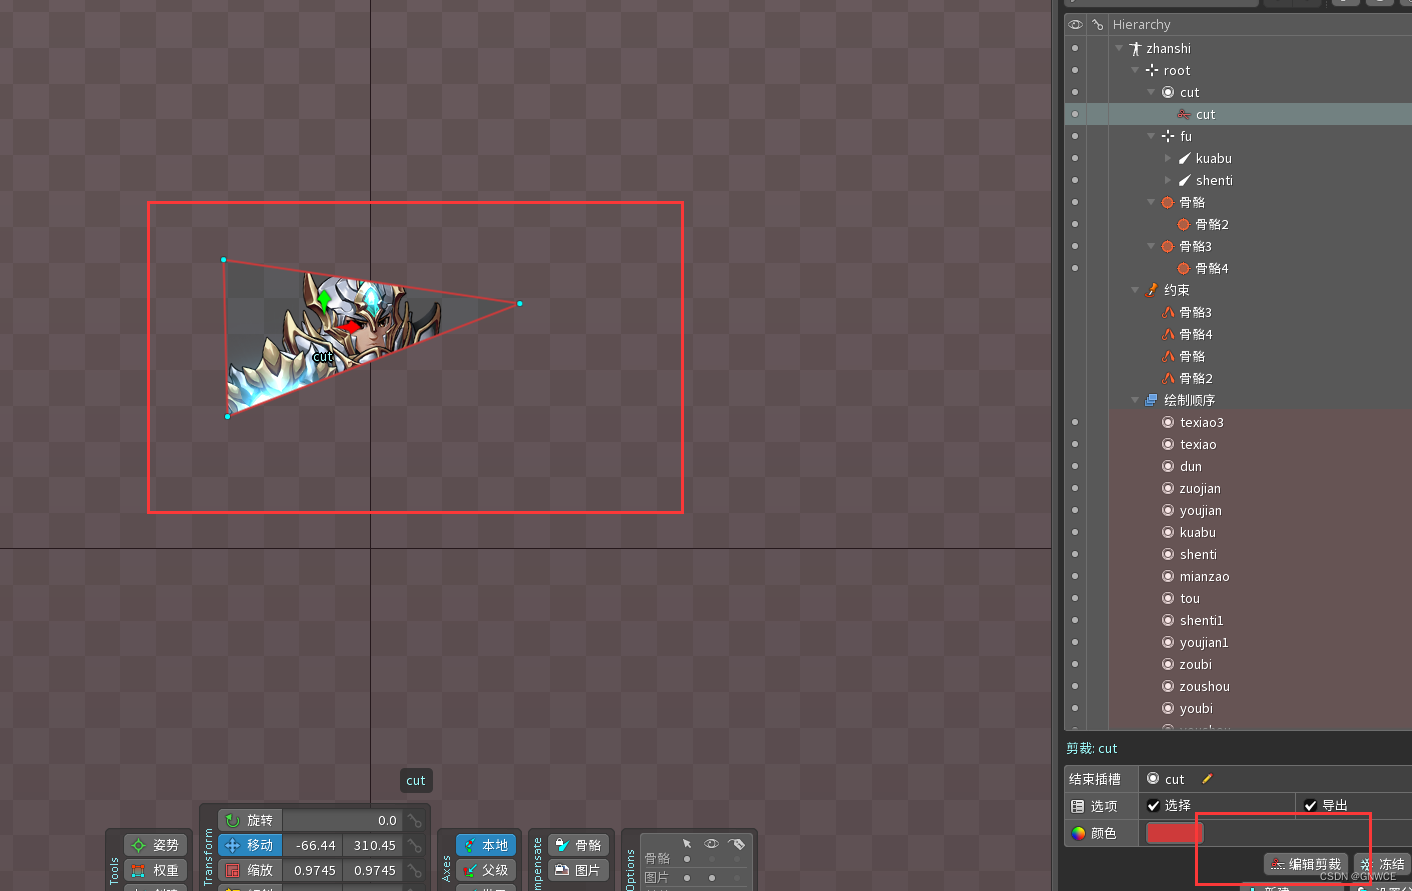Toggle the visibility dot for the zoubi slot

pos(1075,664)
